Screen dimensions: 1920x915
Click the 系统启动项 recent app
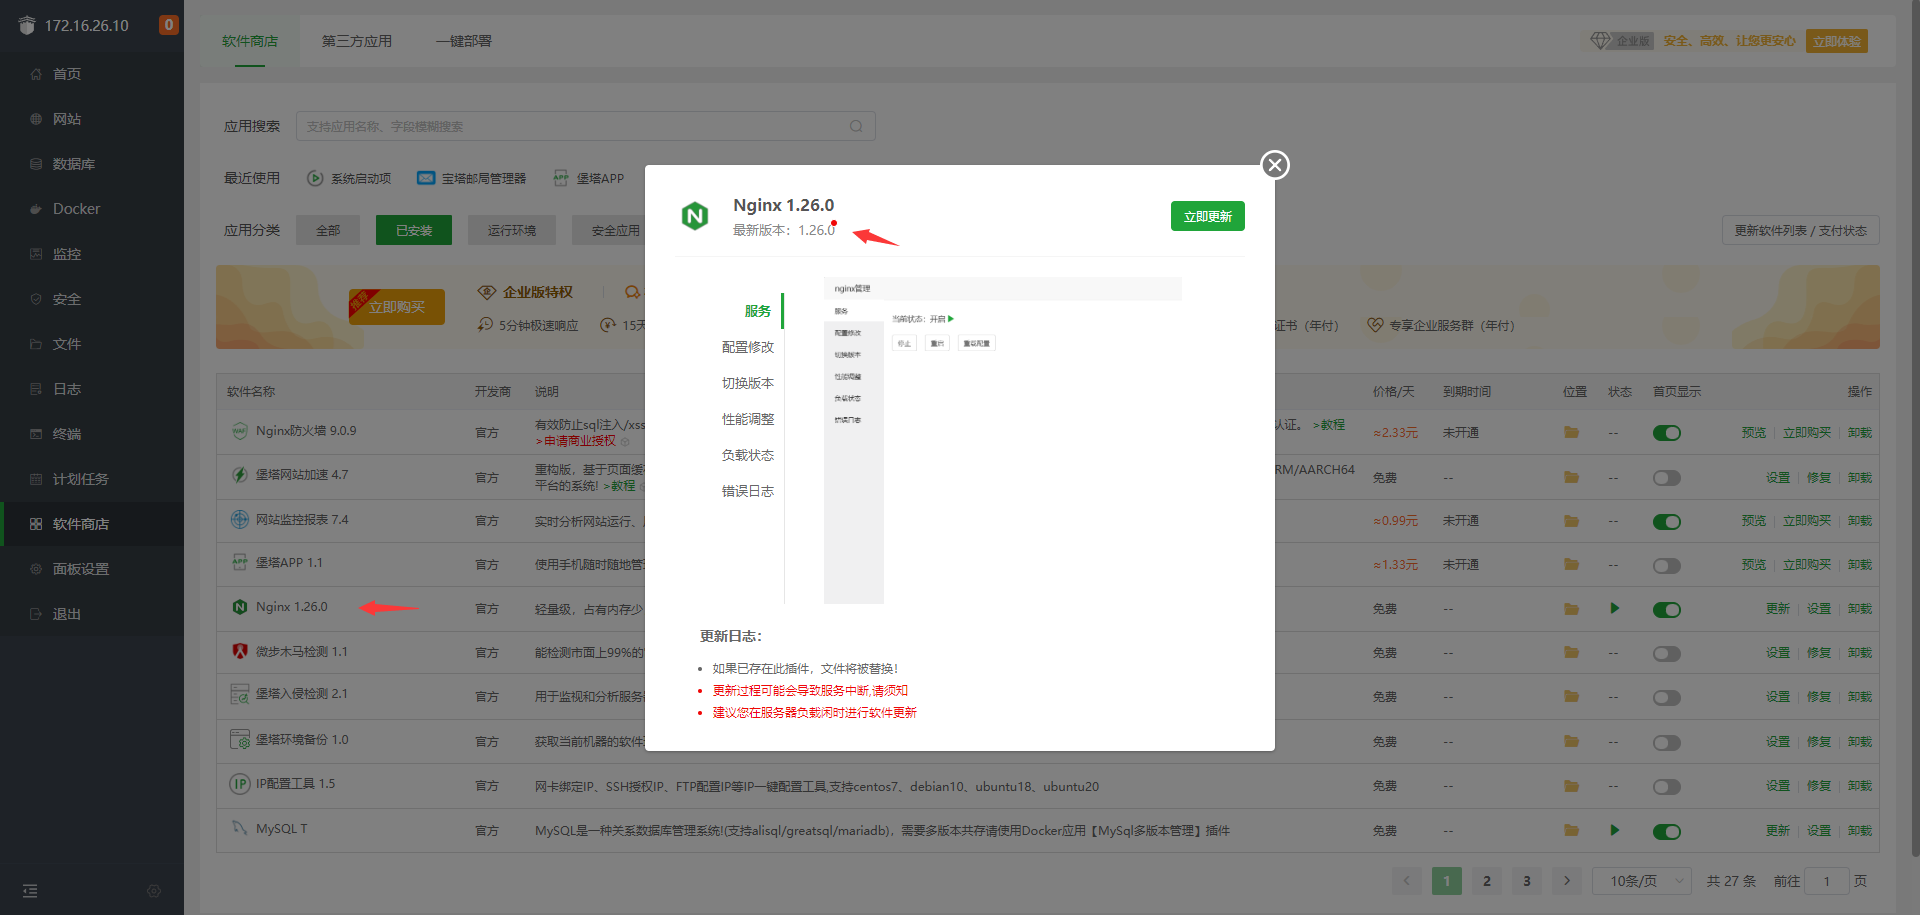(x=349, y=178)
